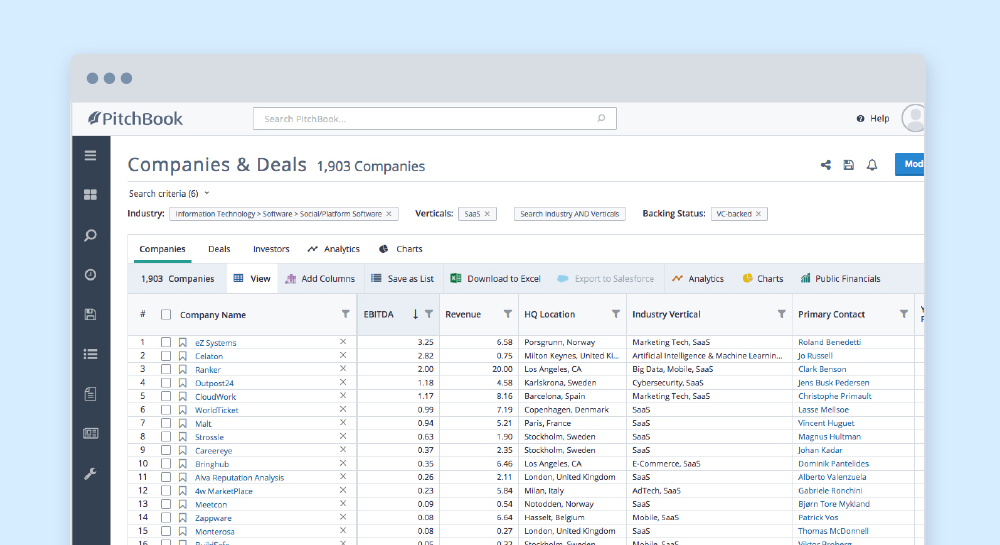The height and width of the screenshot is (545, 1000).
Task: Click Save as List
Action: coord(402,279)
